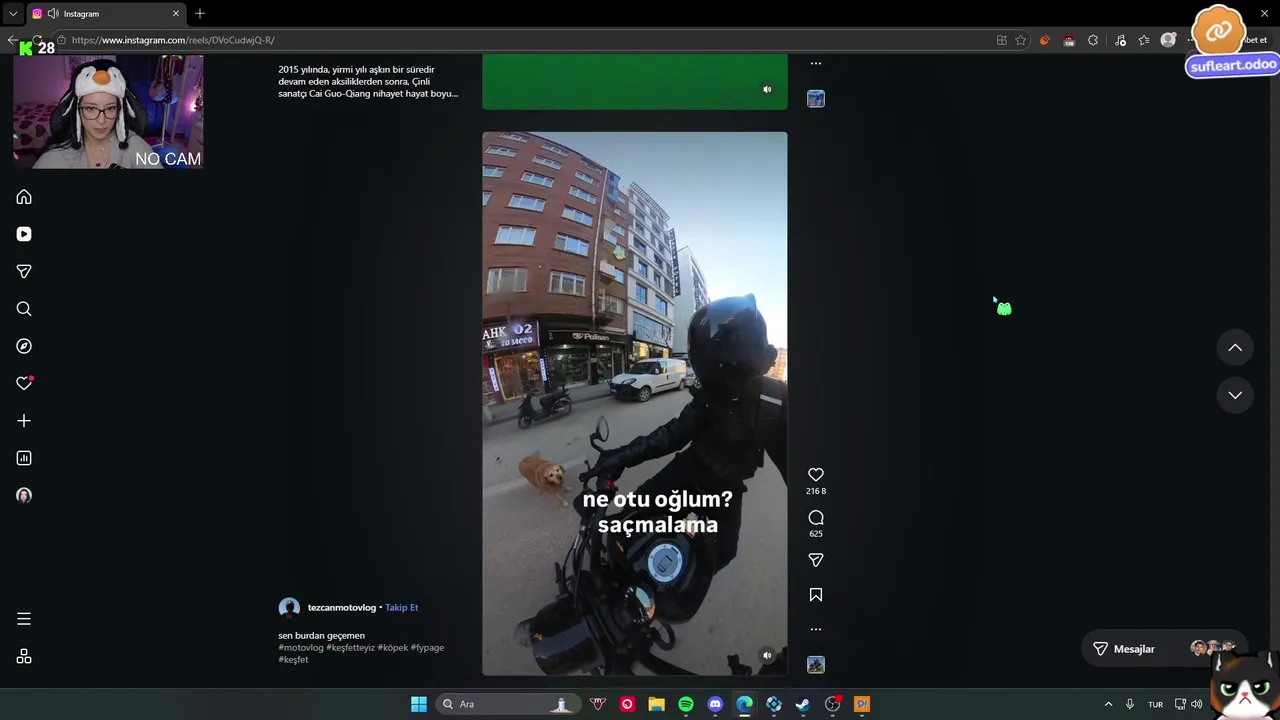Screen dimensions: 1280x720
Task: Open the tezcanmotovlog avatar picture
Action: click(x=289, y=607)
